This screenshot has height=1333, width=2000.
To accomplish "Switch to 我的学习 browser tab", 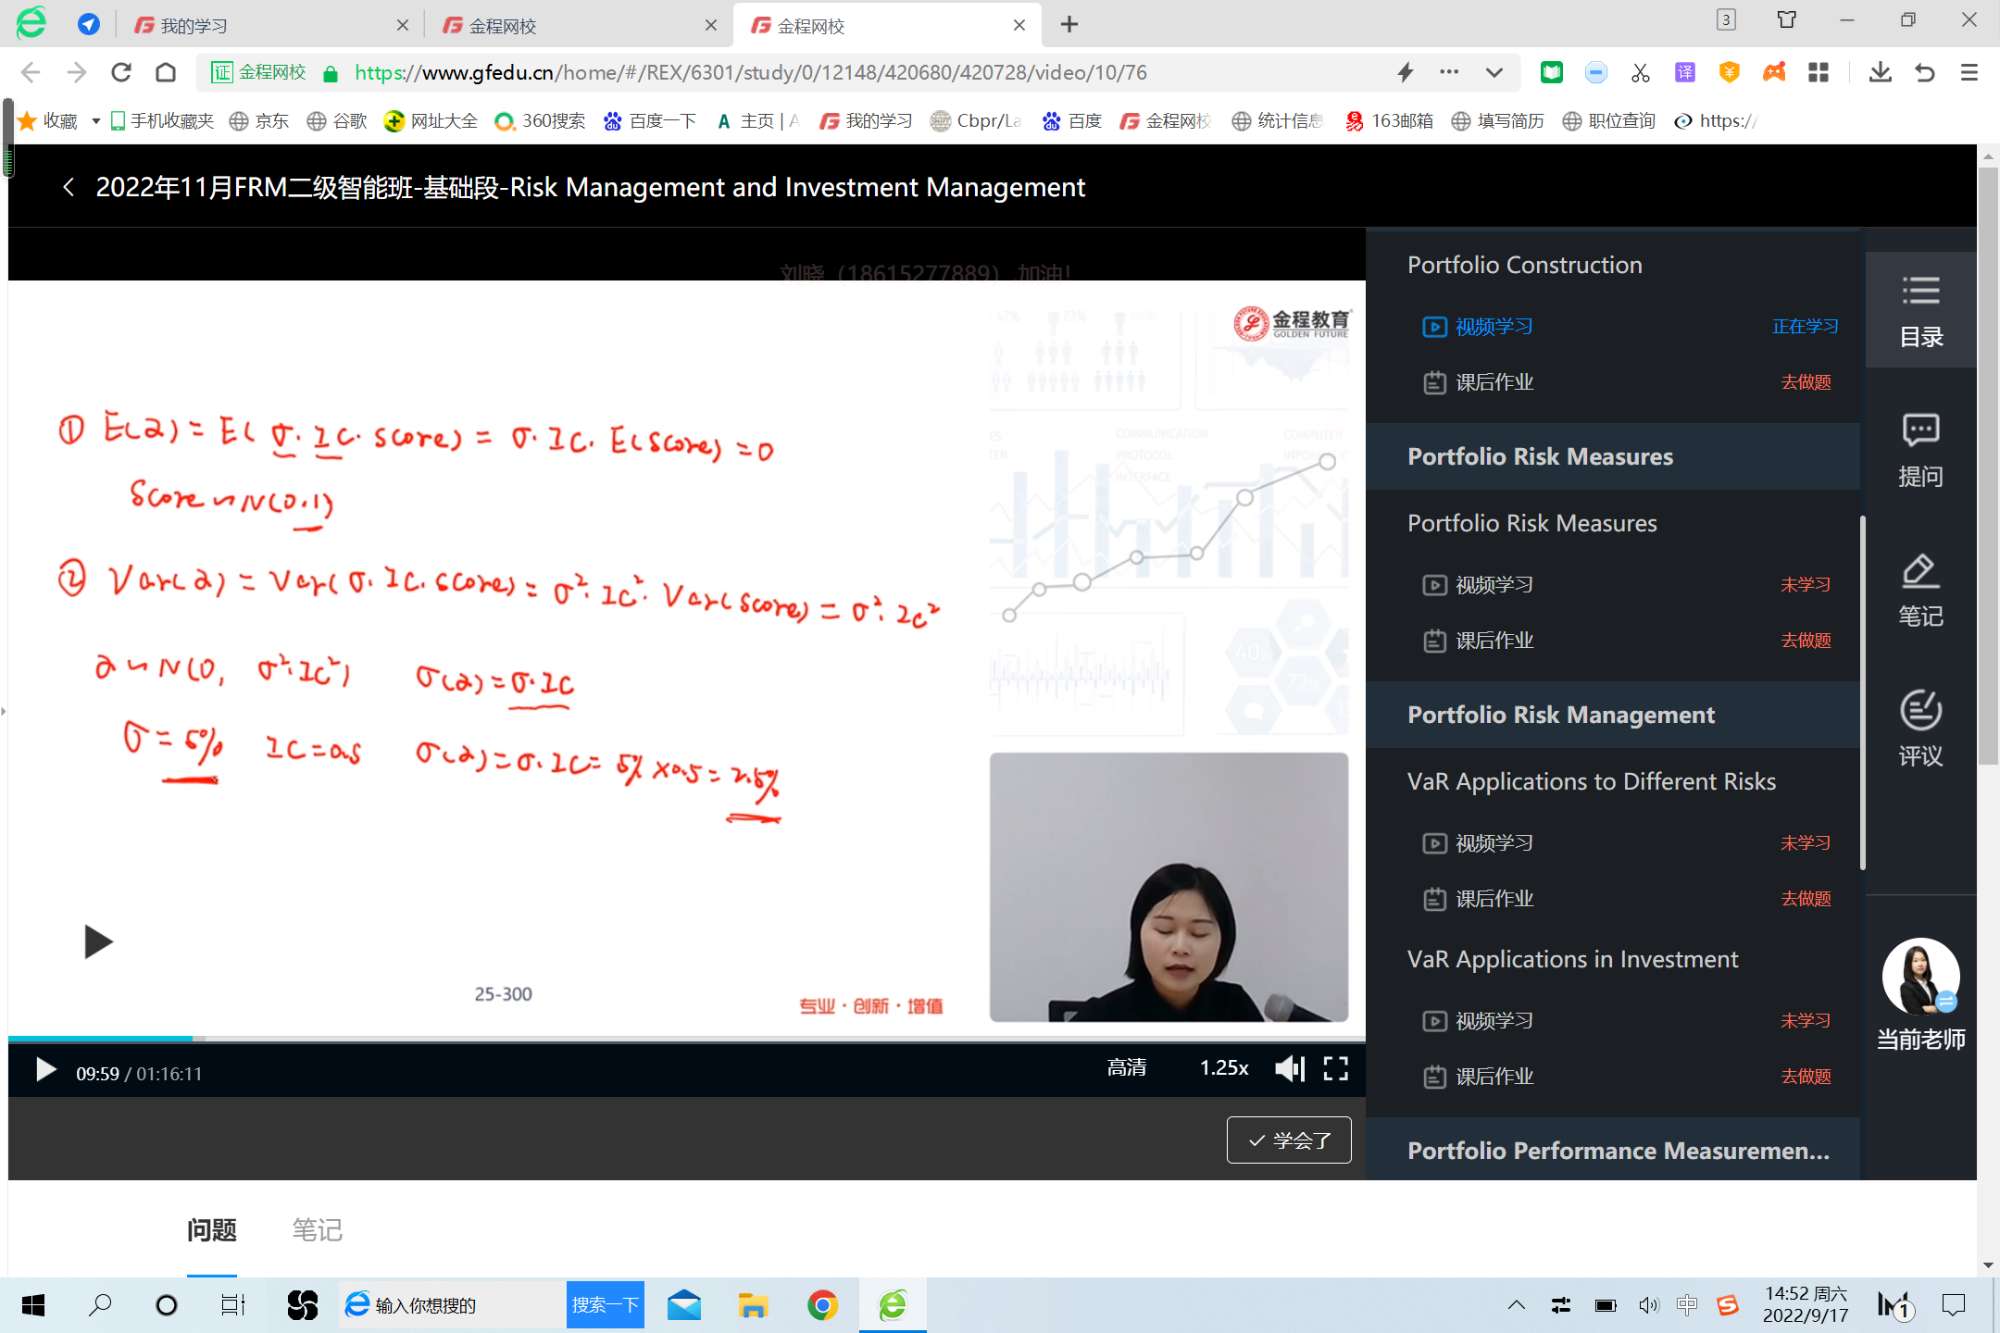I will (195, 25).
